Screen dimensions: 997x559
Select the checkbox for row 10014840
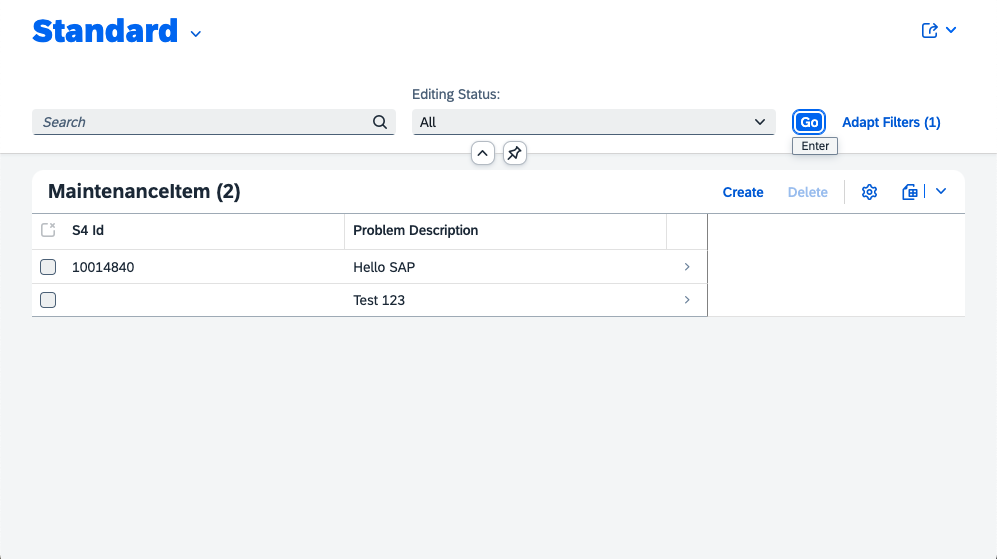(48, 267)
